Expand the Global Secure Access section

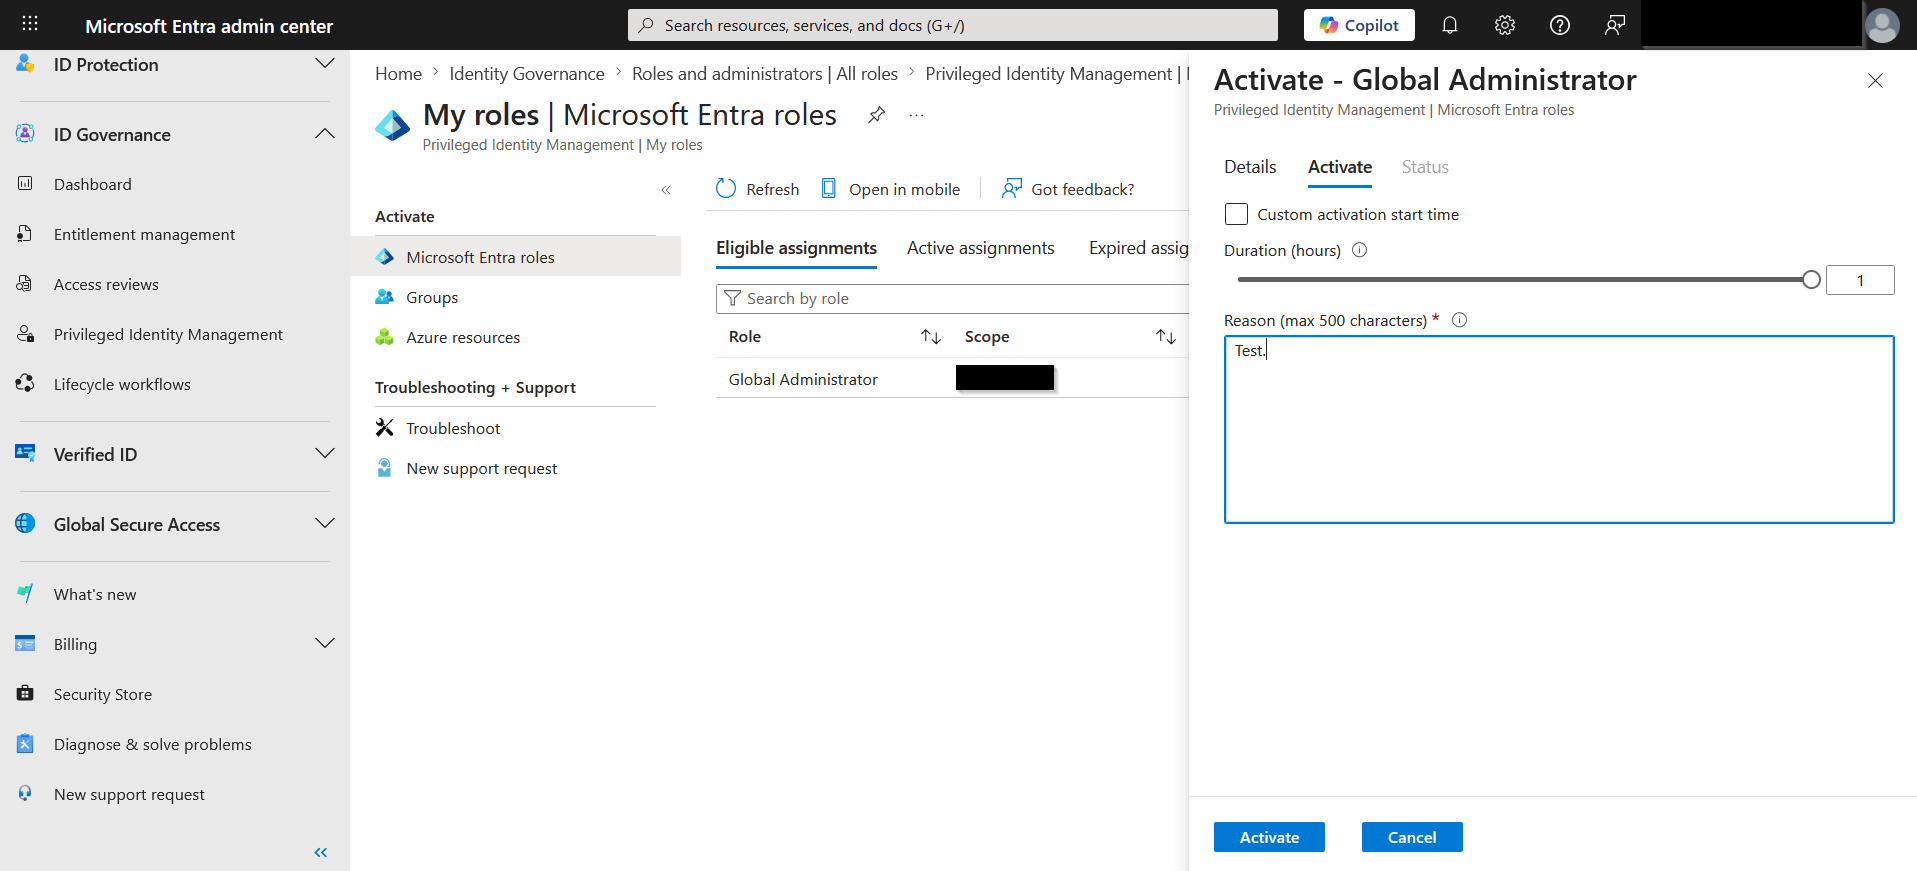pyautogui.click(x=325, y=524)
